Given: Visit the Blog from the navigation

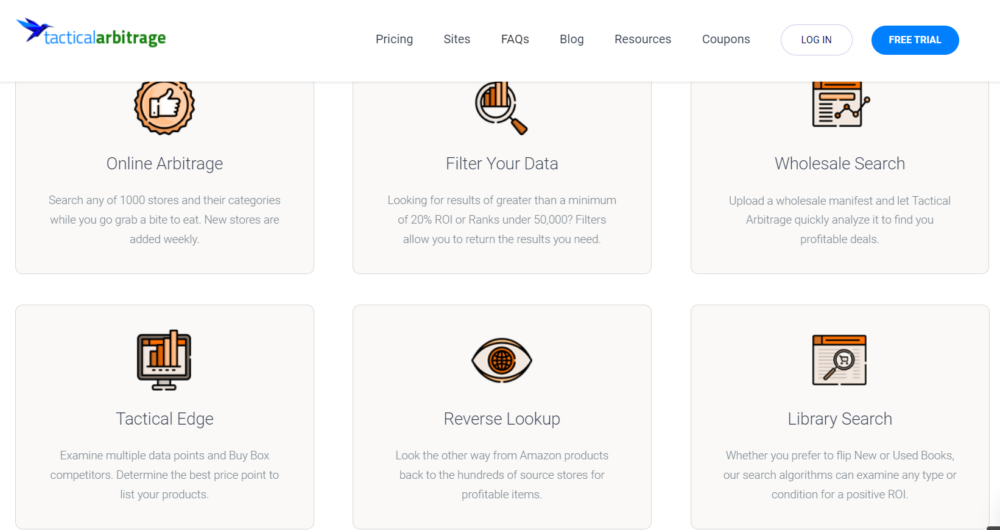Looking at the screenshot, I should click(571, 40).
